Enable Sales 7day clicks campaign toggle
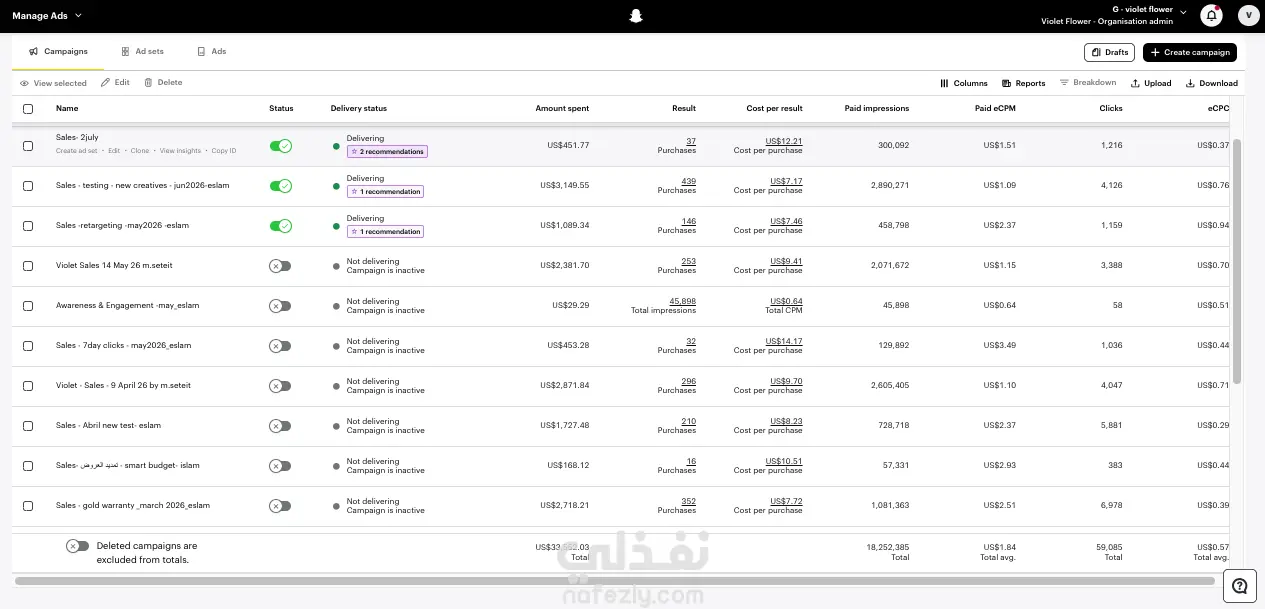Image resolution: width=1265 pixels, height=609 pixels. 280,346
